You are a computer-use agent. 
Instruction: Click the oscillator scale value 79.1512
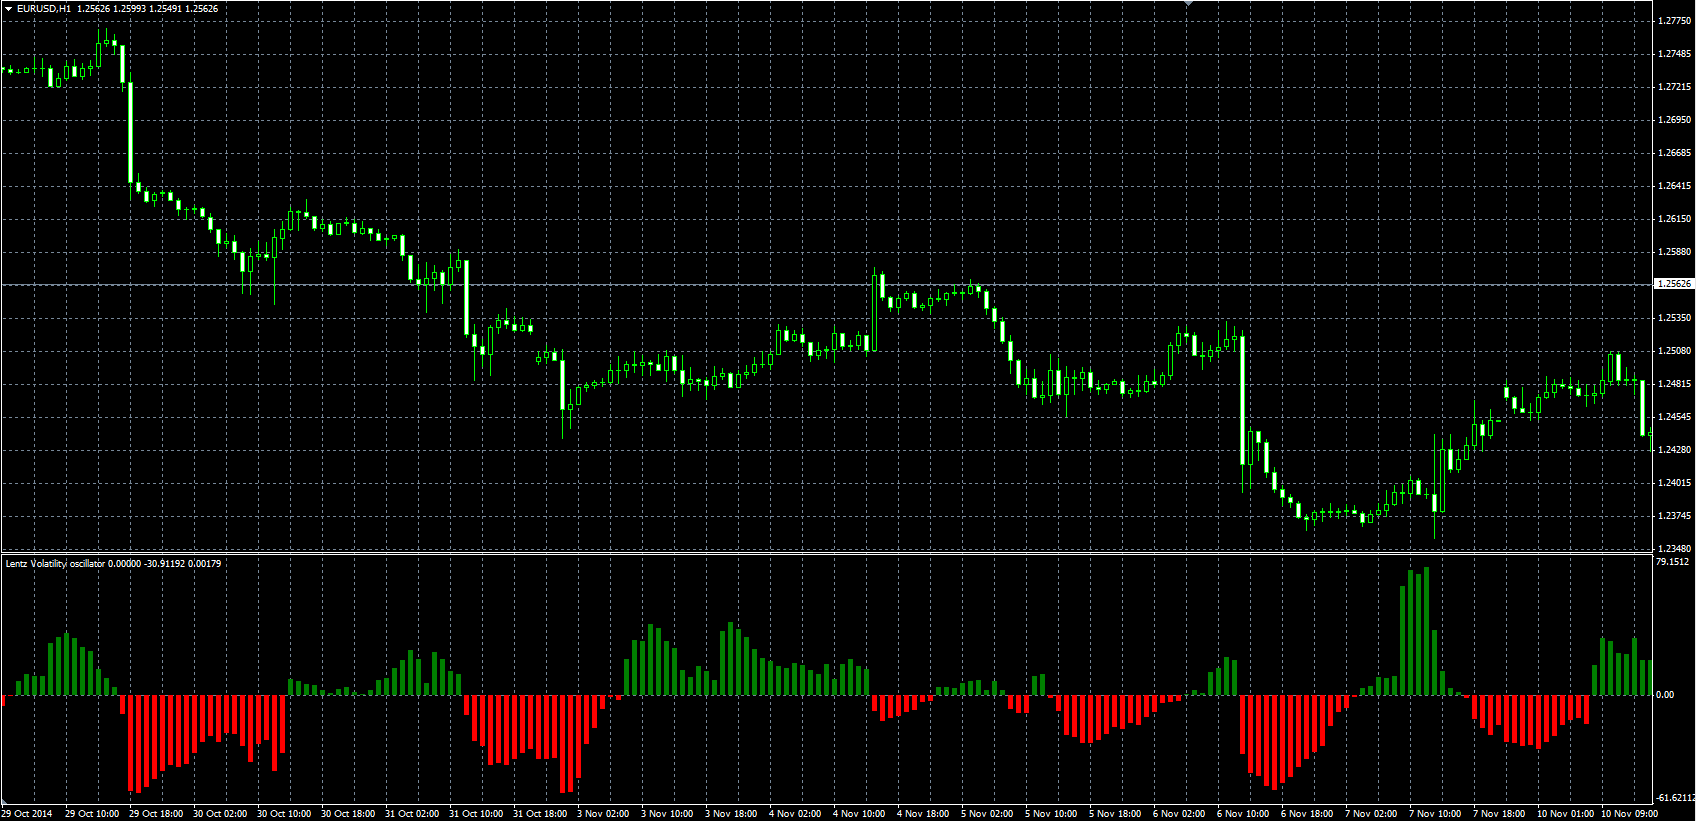coord(1673,562)
